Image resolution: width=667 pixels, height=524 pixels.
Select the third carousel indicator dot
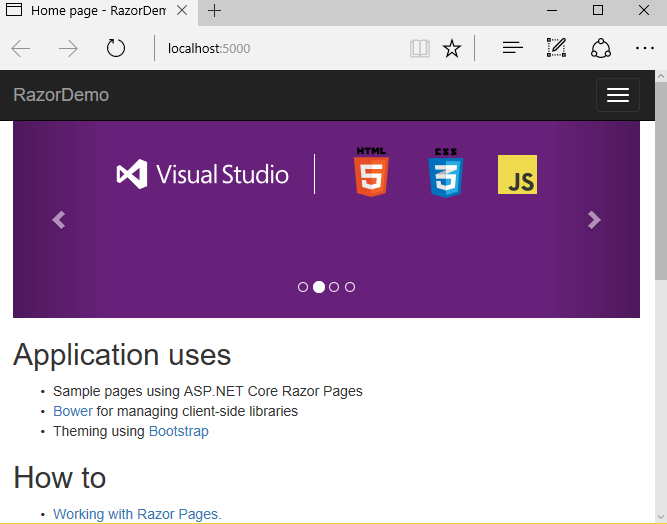tap(334, 287)
